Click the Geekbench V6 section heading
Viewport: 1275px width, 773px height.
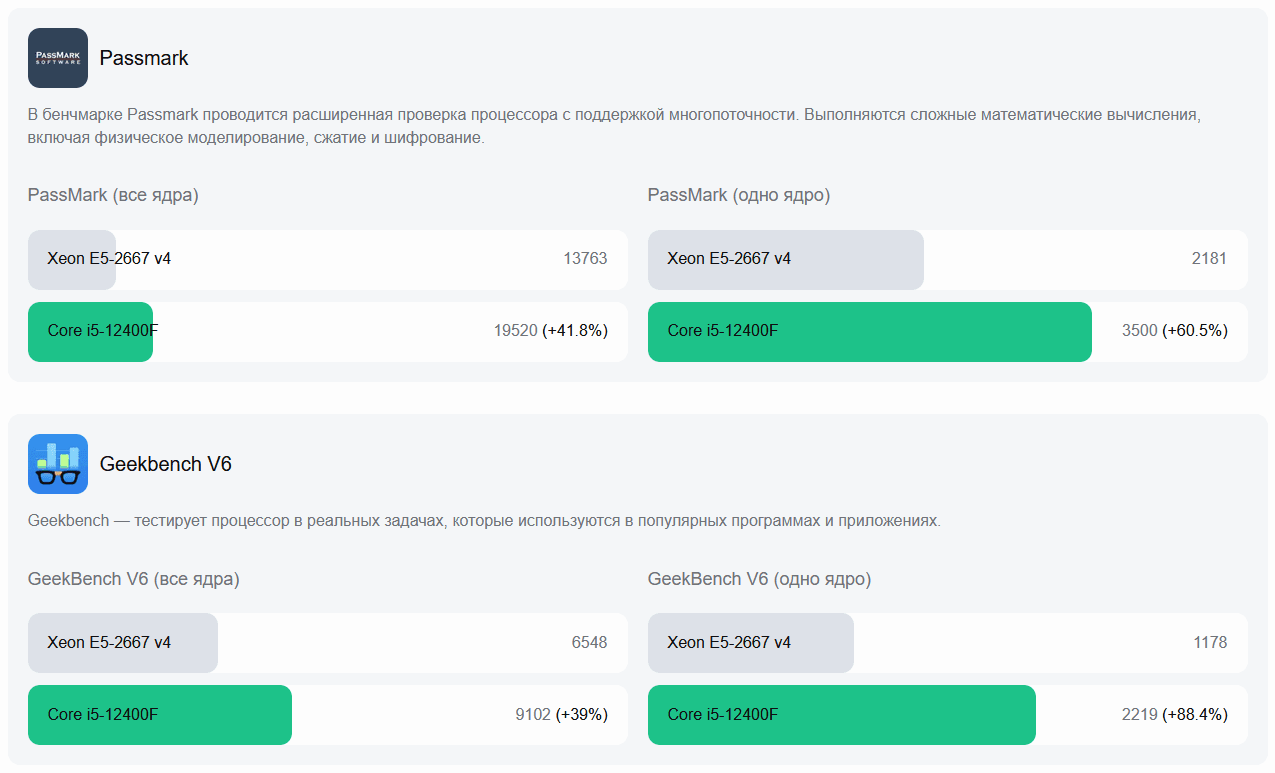(x=166, y=464)
